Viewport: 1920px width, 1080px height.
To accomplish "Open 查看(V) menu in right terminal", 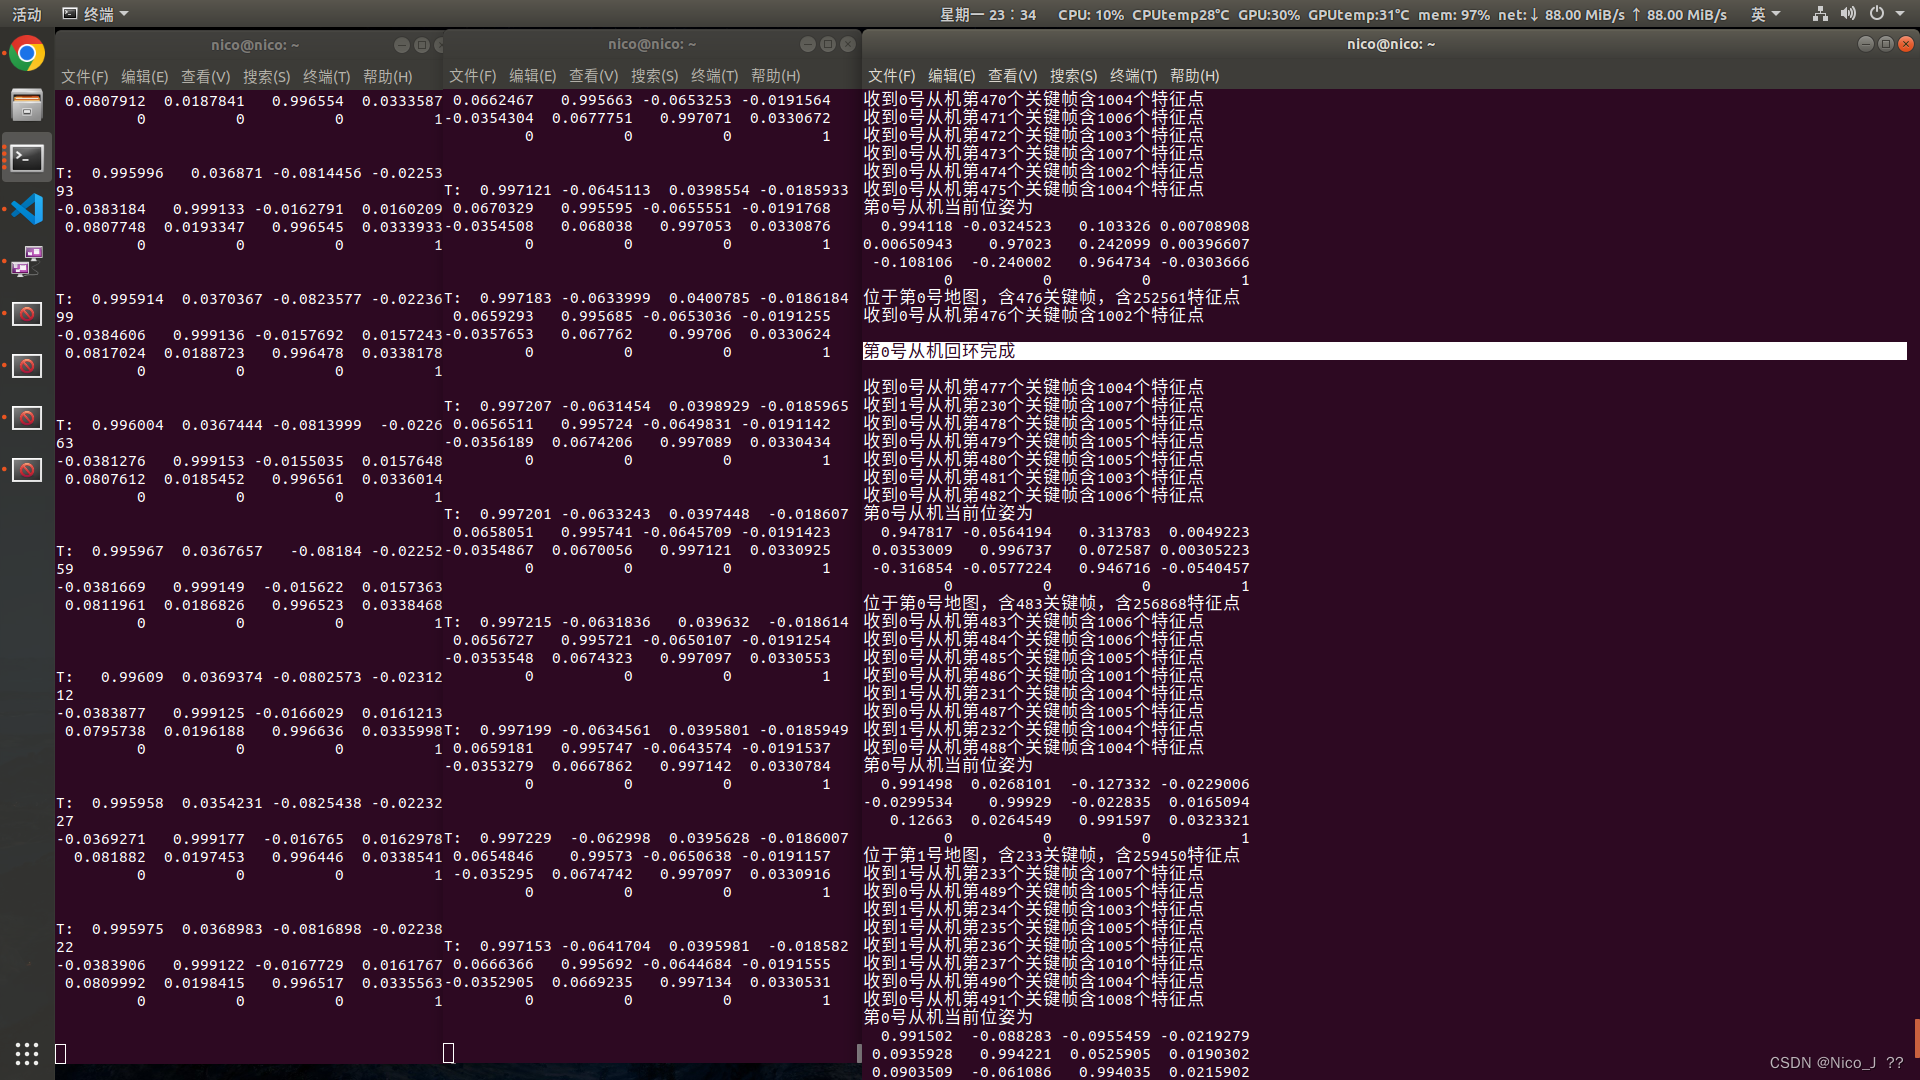I will (x=1012, y=75).
